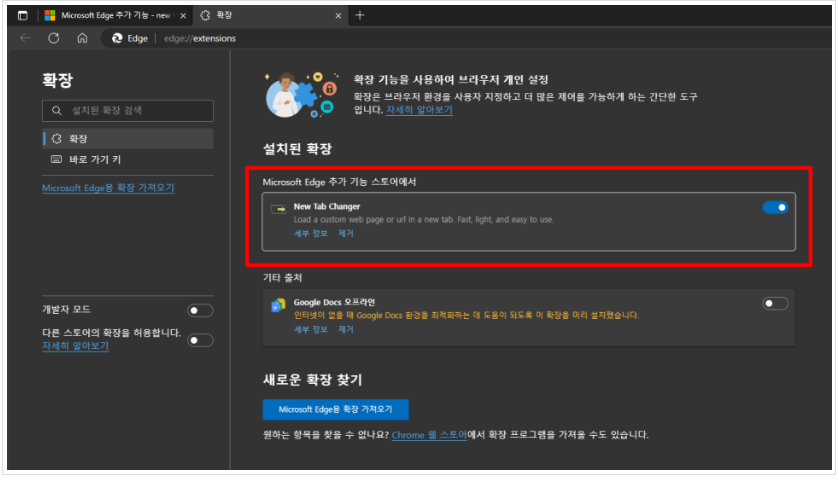This screenshot has width=839, height=480.
Task: Switch to the 확장 tab
Action: tap(270, 16)
